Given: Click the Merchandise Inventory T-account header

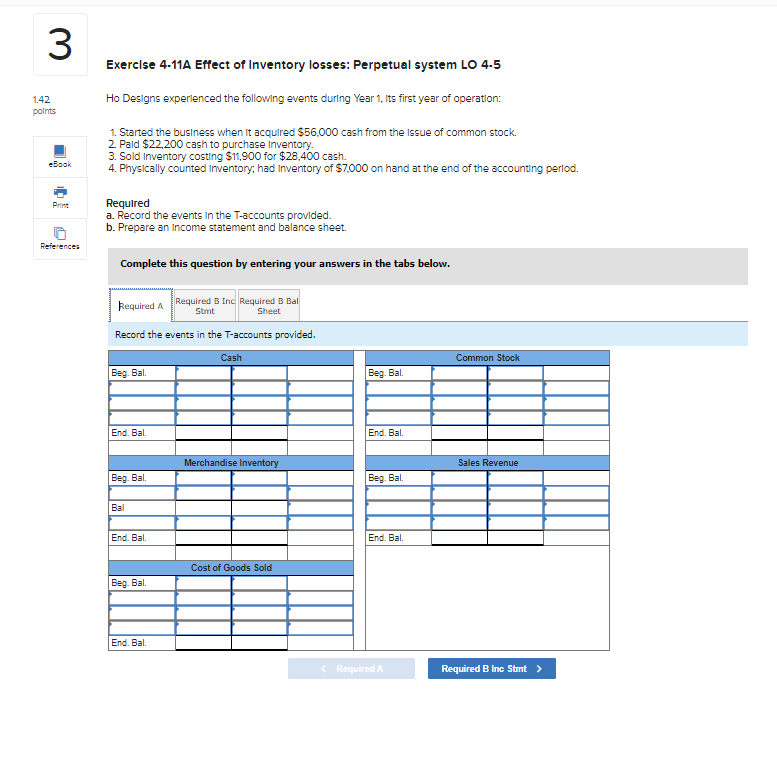Looking at the screenshot, I should [x=231, y=463].
